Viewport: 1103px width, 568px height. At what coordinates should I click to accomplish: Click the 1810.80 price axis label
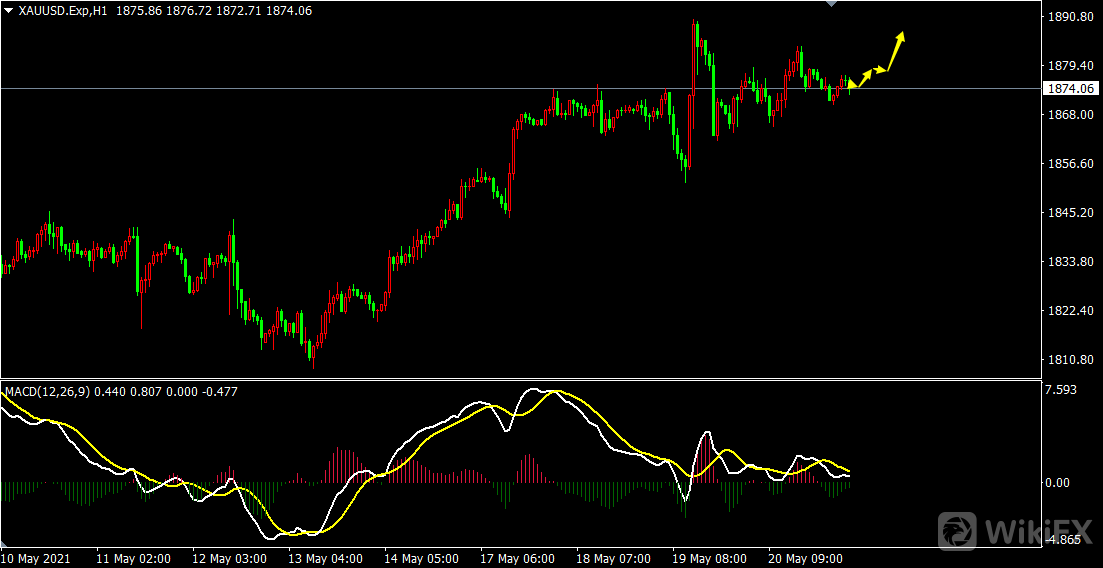pyautogui.click(x=1067, y=360)
